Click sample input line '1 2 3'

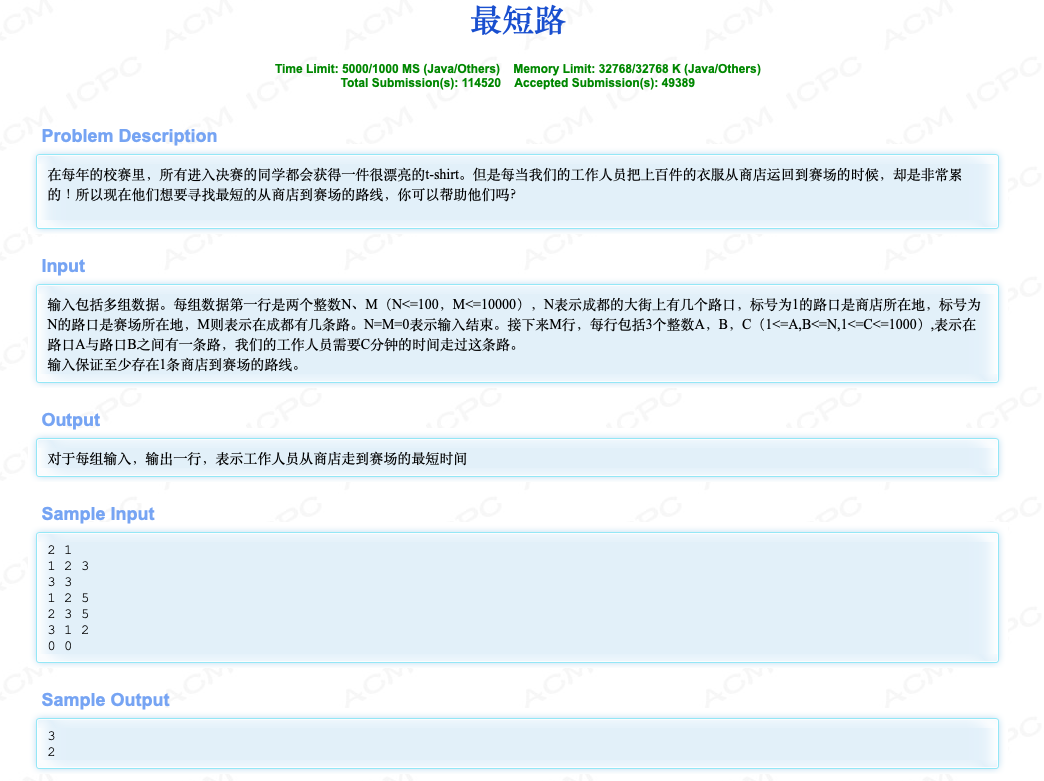pos(68,566)
